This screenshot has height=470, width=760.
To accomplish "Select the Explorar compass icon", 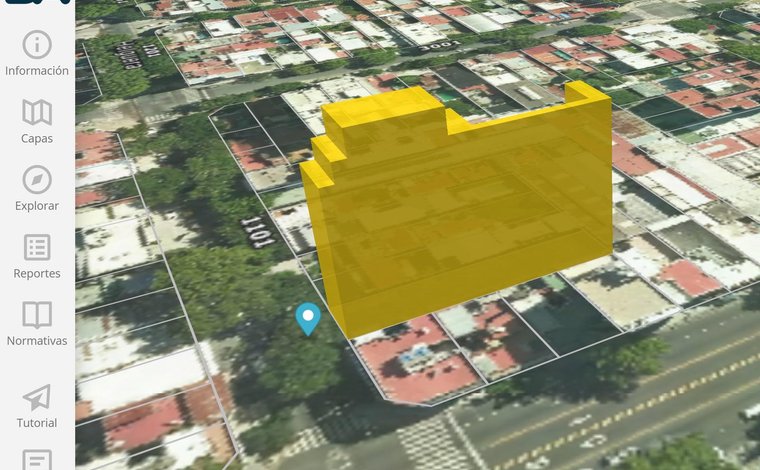I will click(x=37, y=180).
